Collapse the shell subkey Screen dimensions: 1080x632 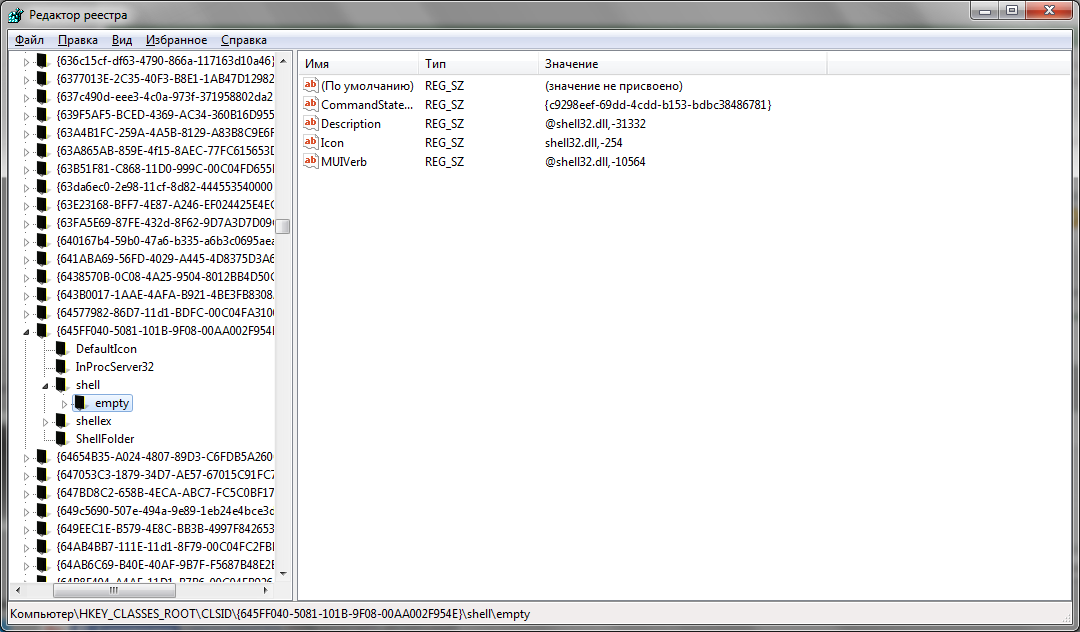pyautogui.click(x=45, y=386)
